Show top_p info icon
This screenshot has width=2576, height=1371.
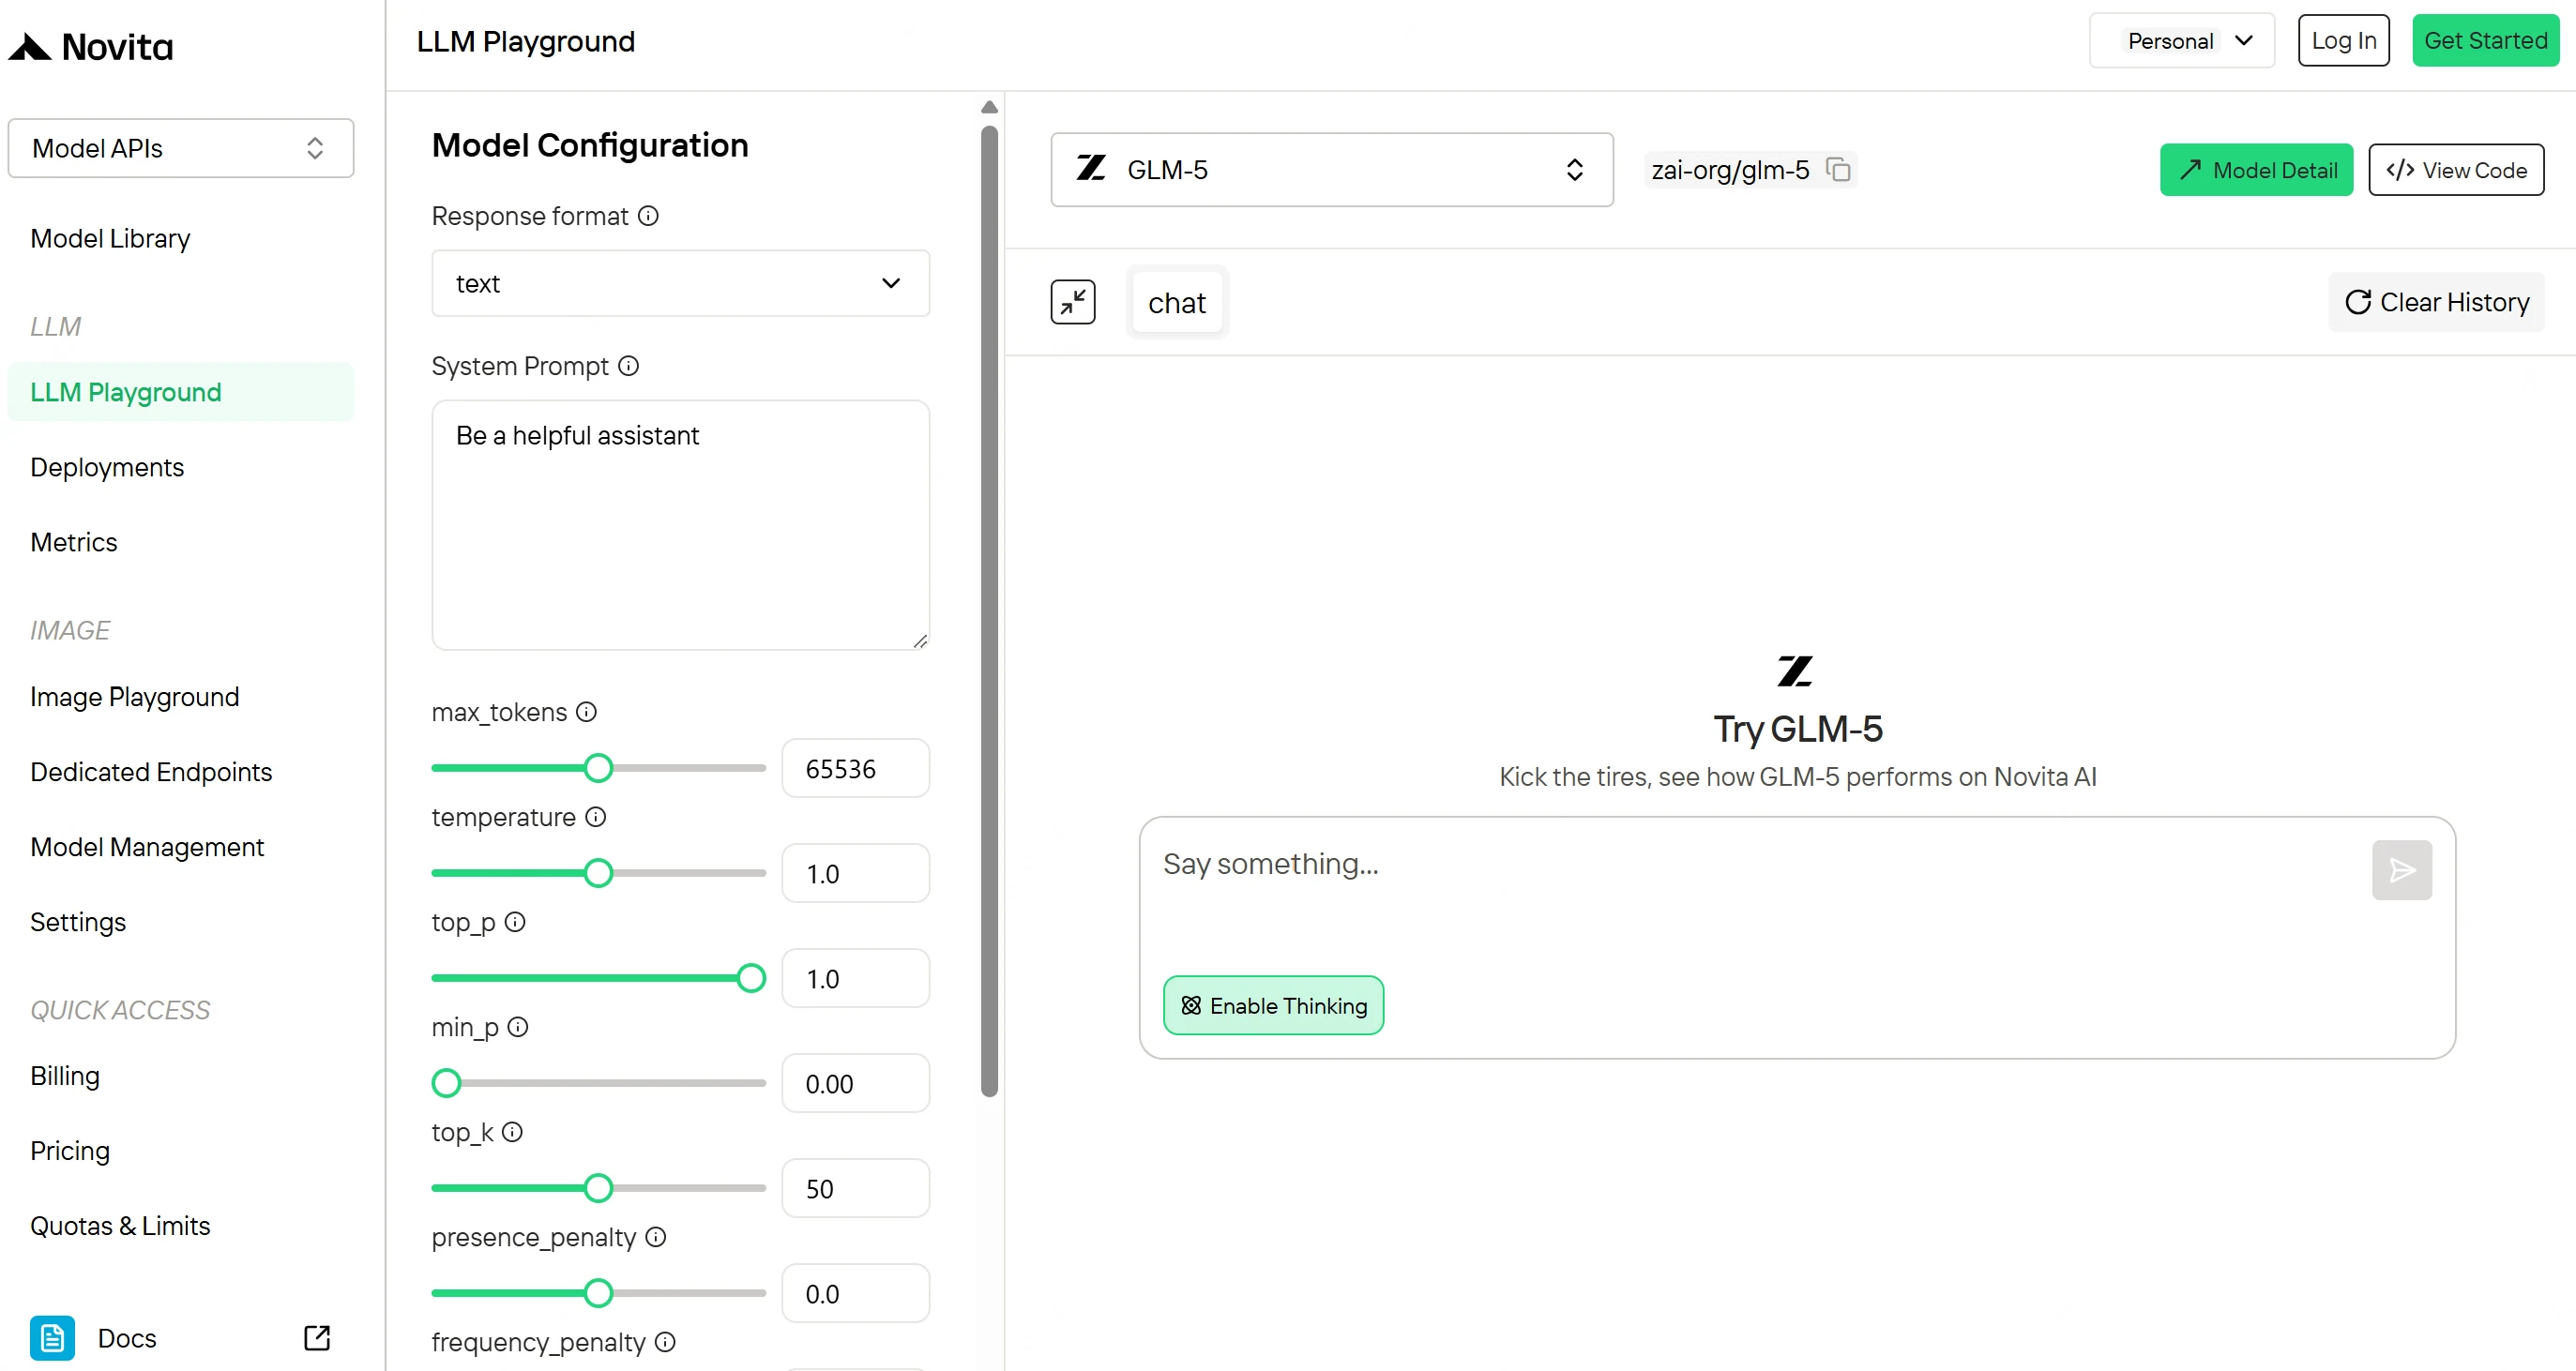[515, 921]
